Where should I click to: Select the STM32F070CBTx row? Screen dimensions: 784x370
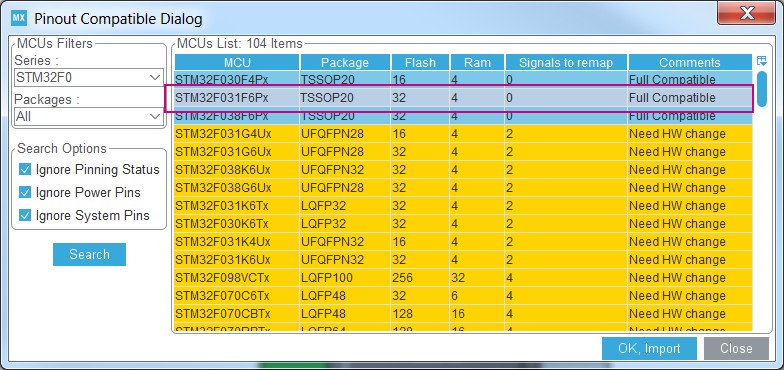pos(464,314)
